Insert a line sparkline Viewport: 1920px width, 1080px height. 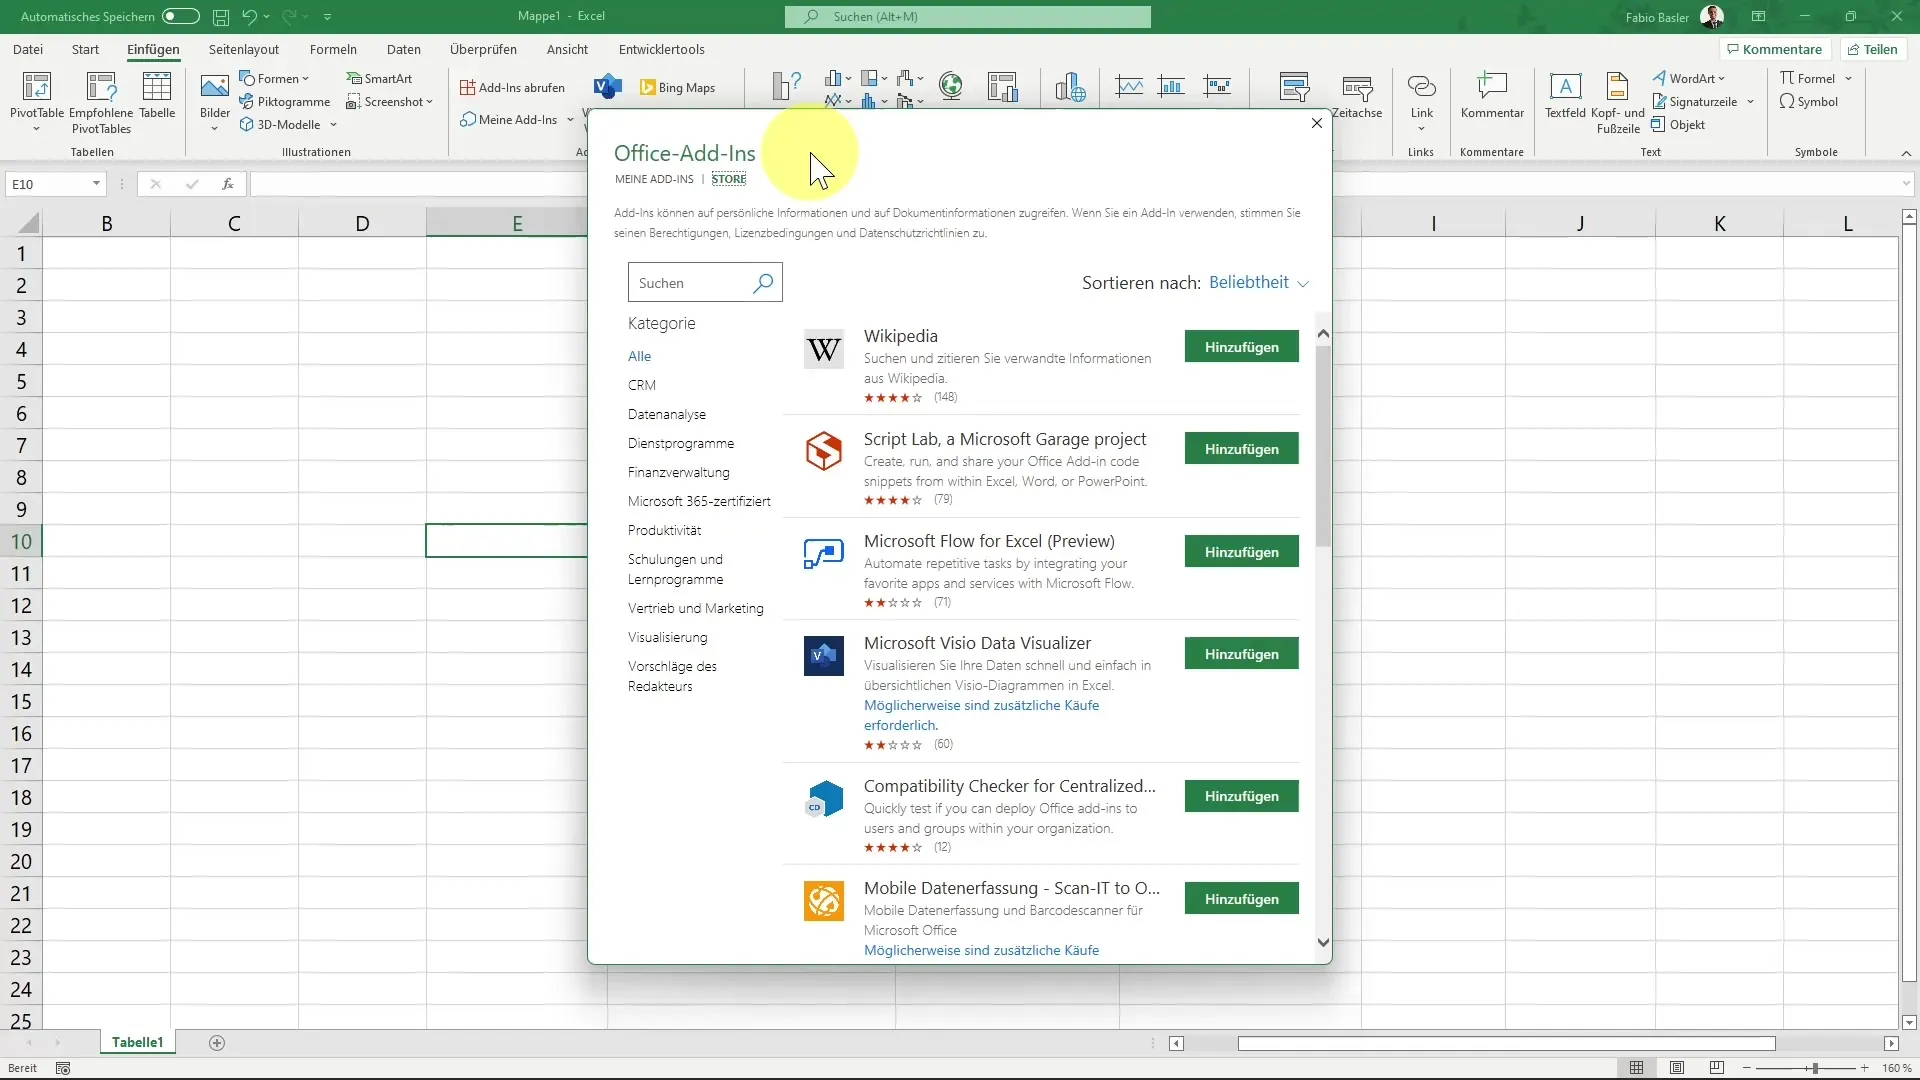coord(1130,87)
